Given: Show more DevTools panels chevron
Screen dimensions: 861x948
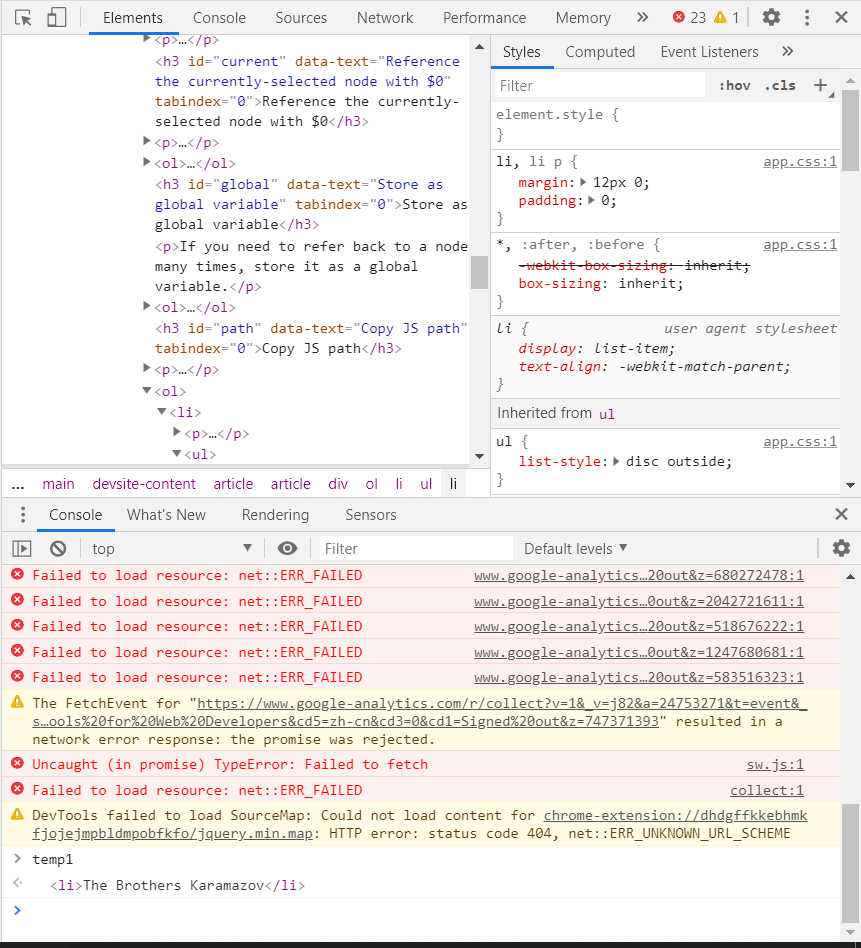Looking at the screenshot, I should (642, 18).
